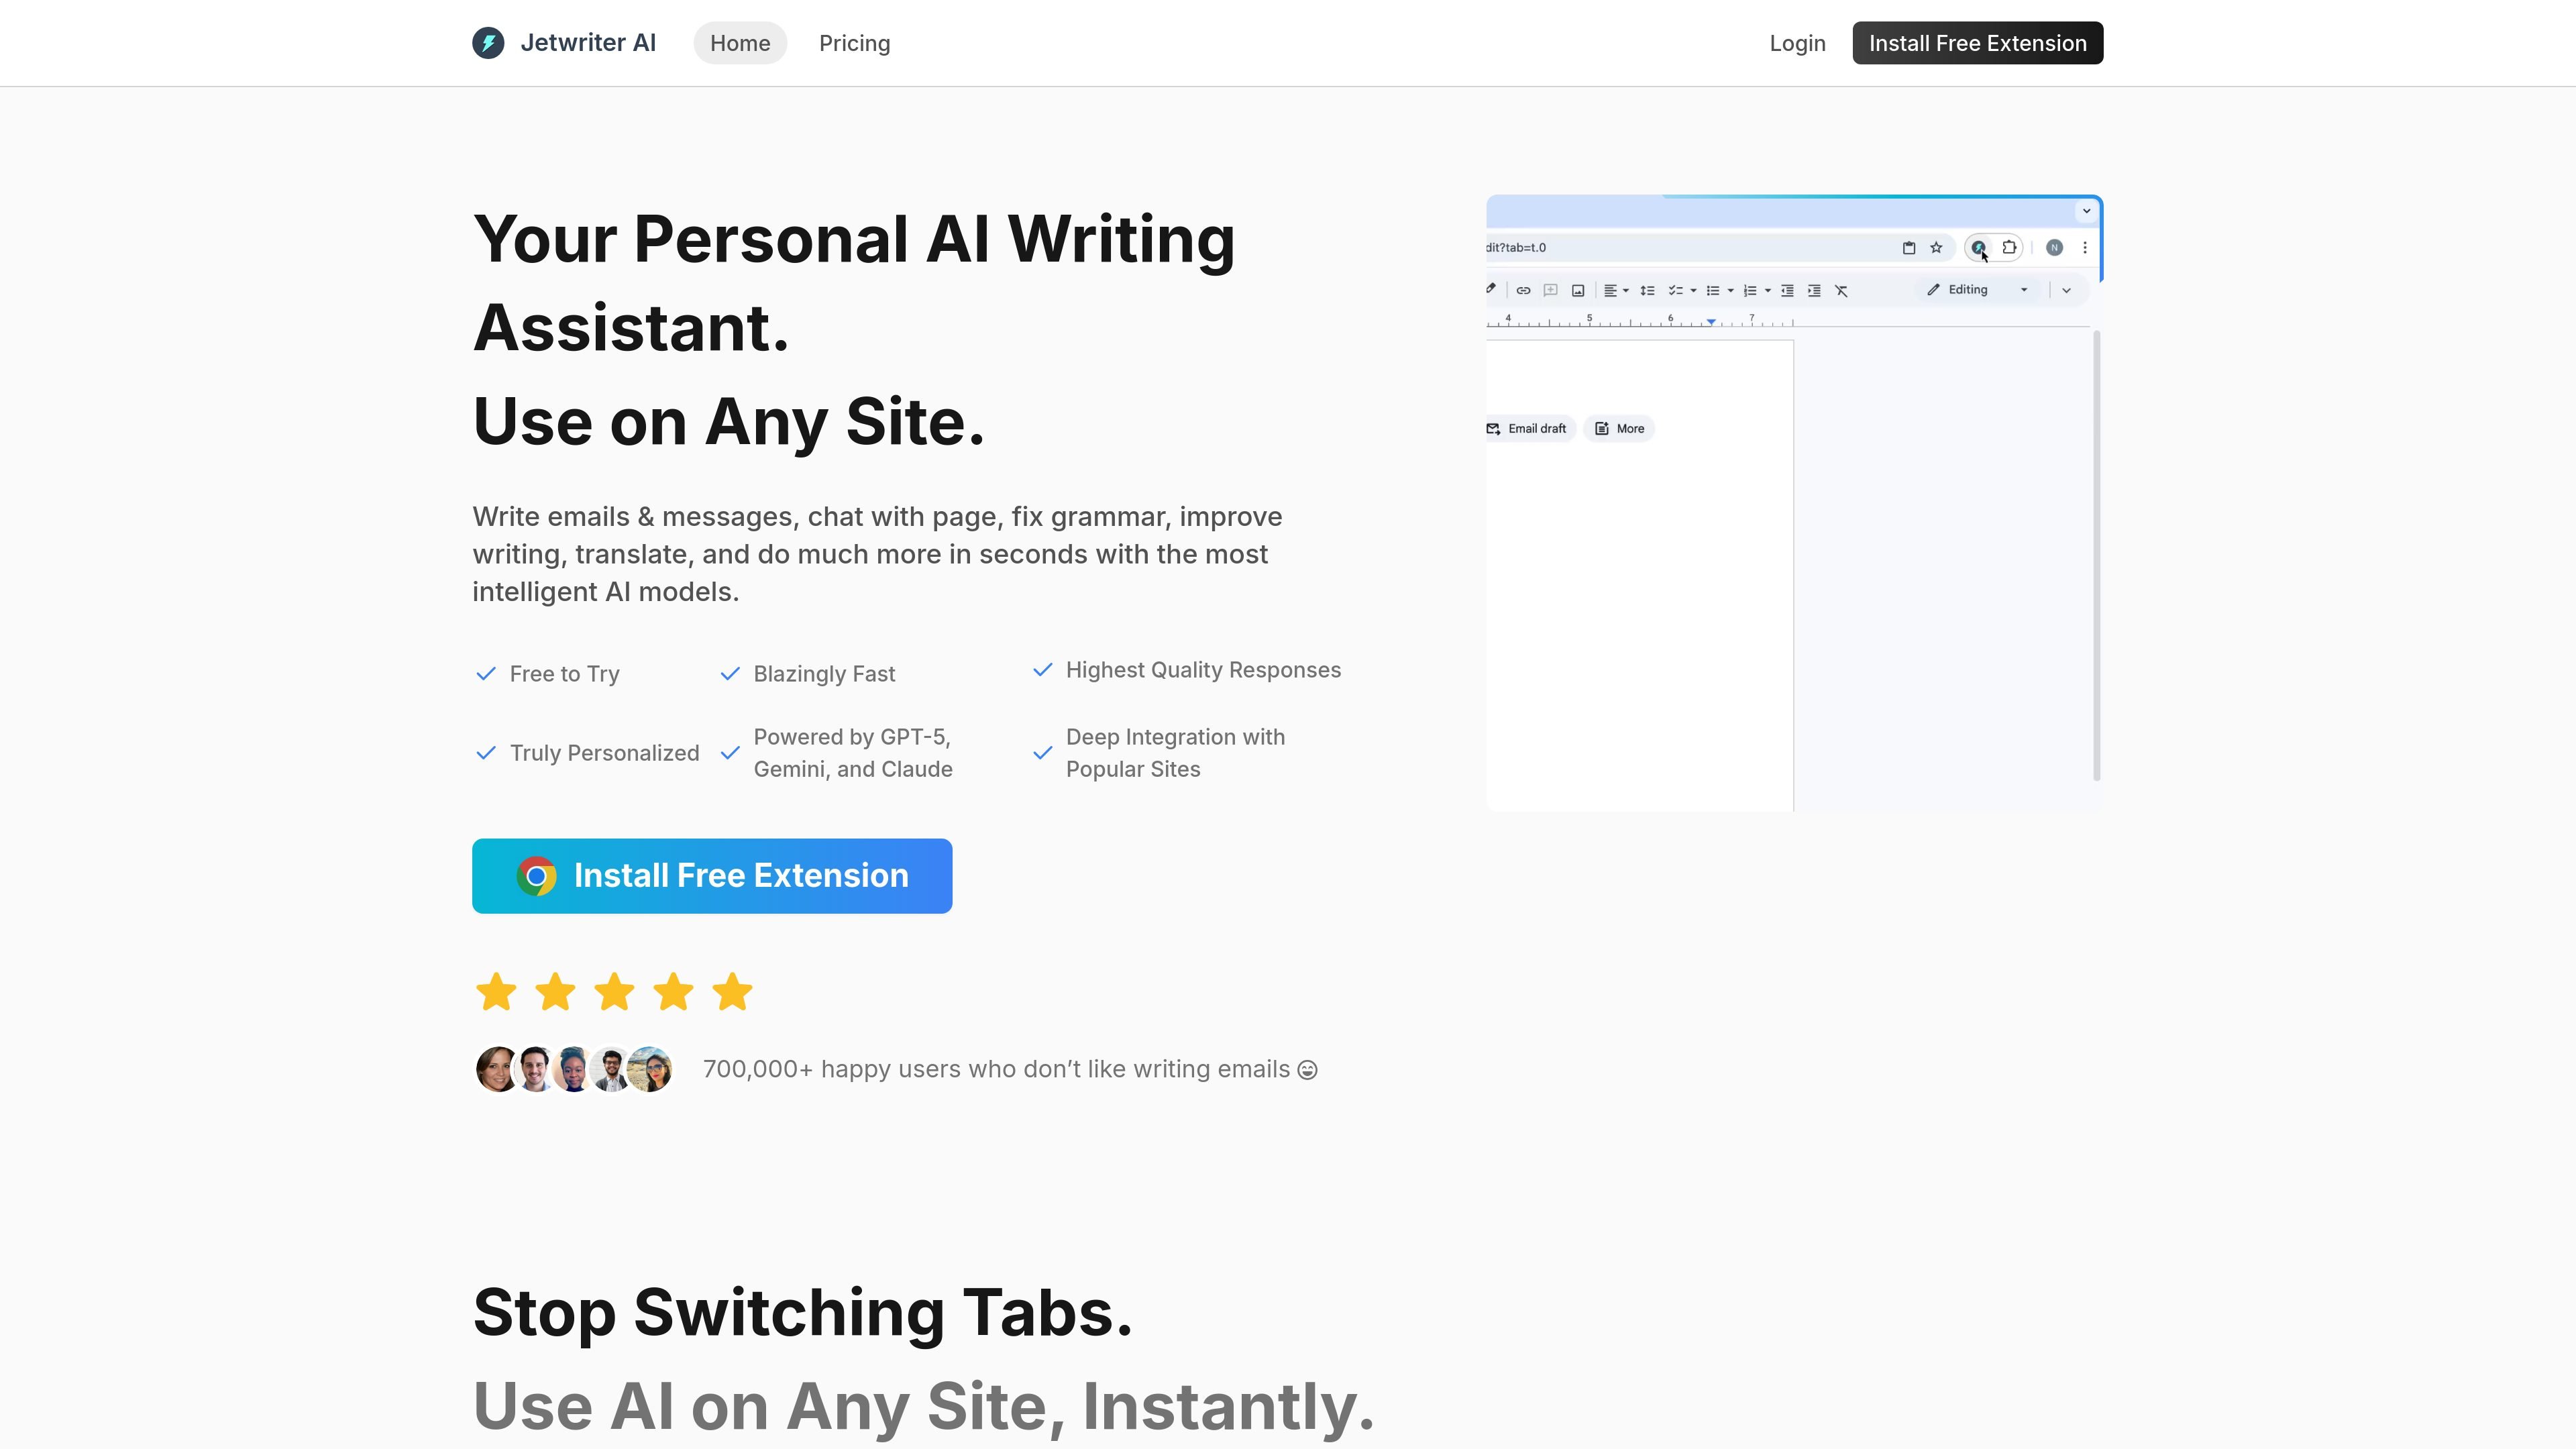This screenshot has height=1449, width=2576.
Task: Click the numbered list icon in Docs toolbar
Action: pyautogui.click(x=1750, y=291)
